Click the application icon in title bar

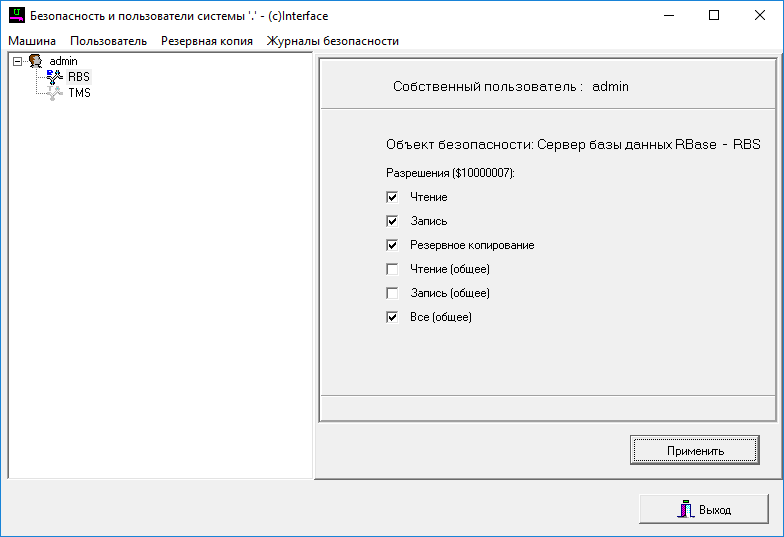(16, 16)
